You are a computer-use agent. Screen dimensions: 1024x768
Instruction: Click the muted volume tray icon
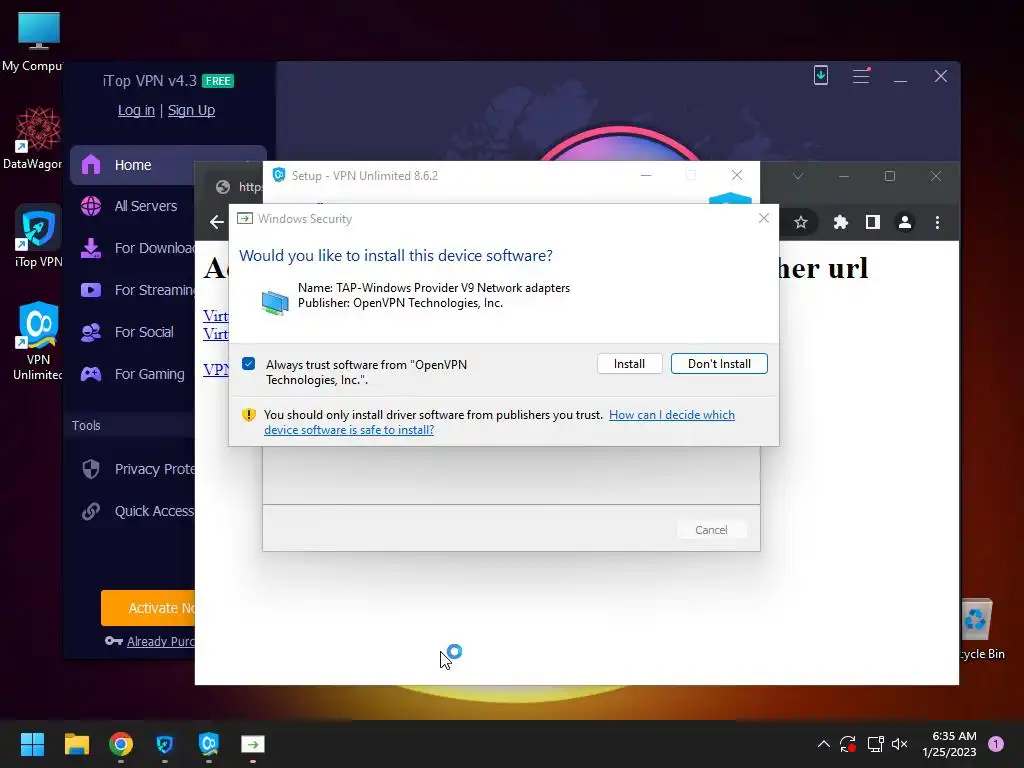click(900, 744)
